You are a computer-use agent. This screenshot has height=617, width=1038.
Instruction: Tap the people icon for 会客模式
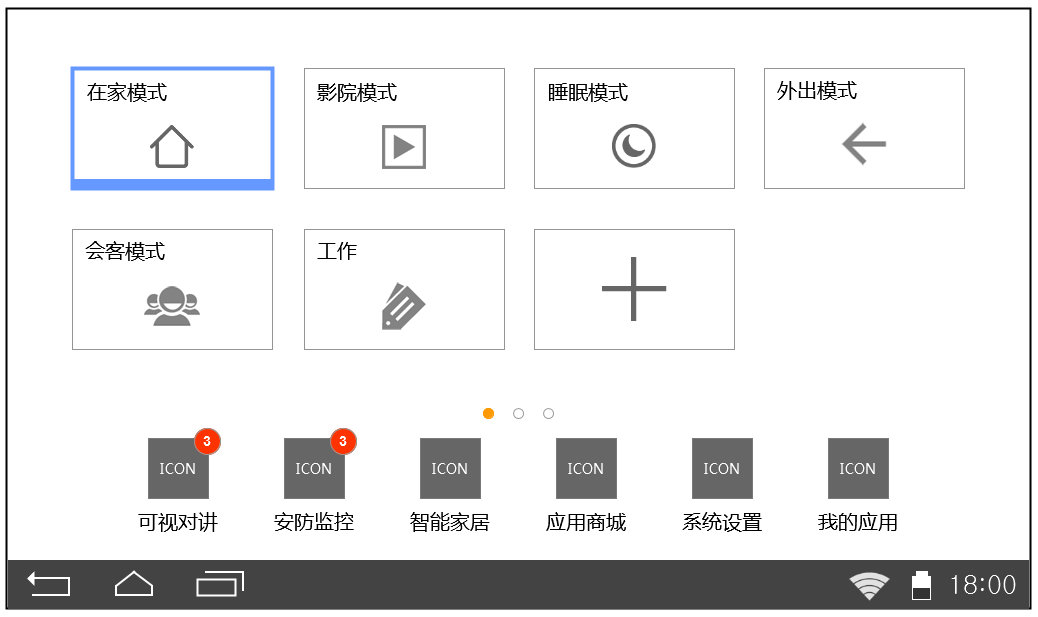[x=172, y=306]
